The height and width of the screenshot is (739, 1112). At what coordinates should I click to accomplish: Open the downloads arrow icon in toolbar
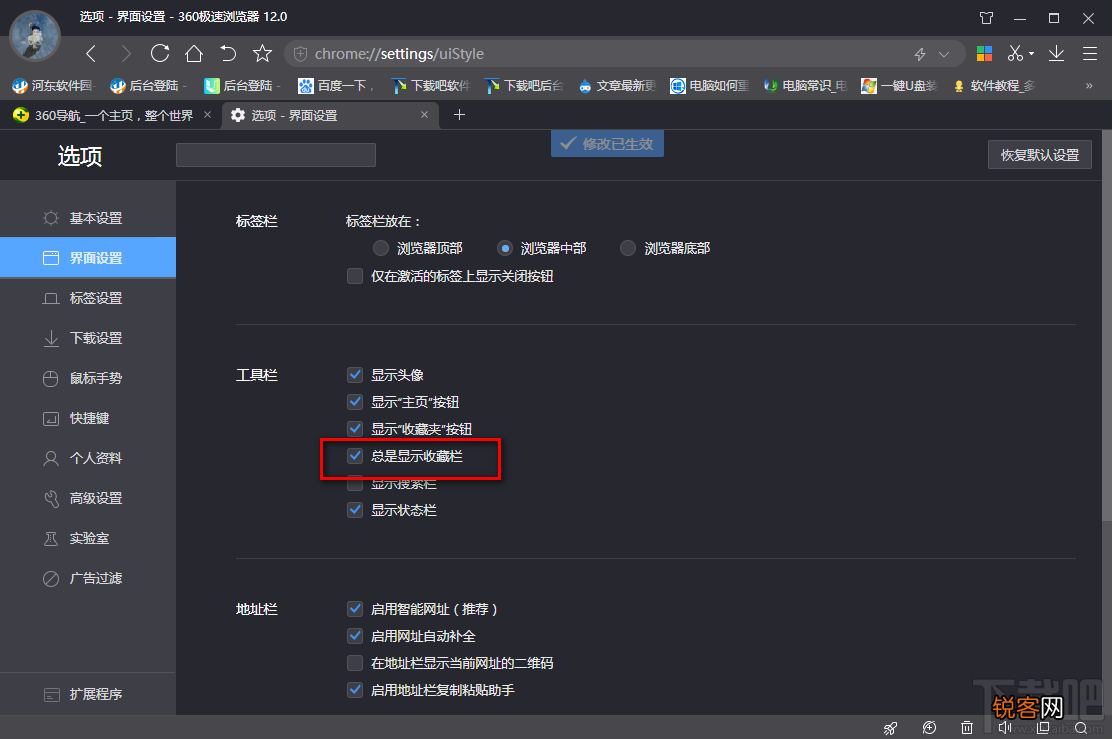pos(1056,53)
